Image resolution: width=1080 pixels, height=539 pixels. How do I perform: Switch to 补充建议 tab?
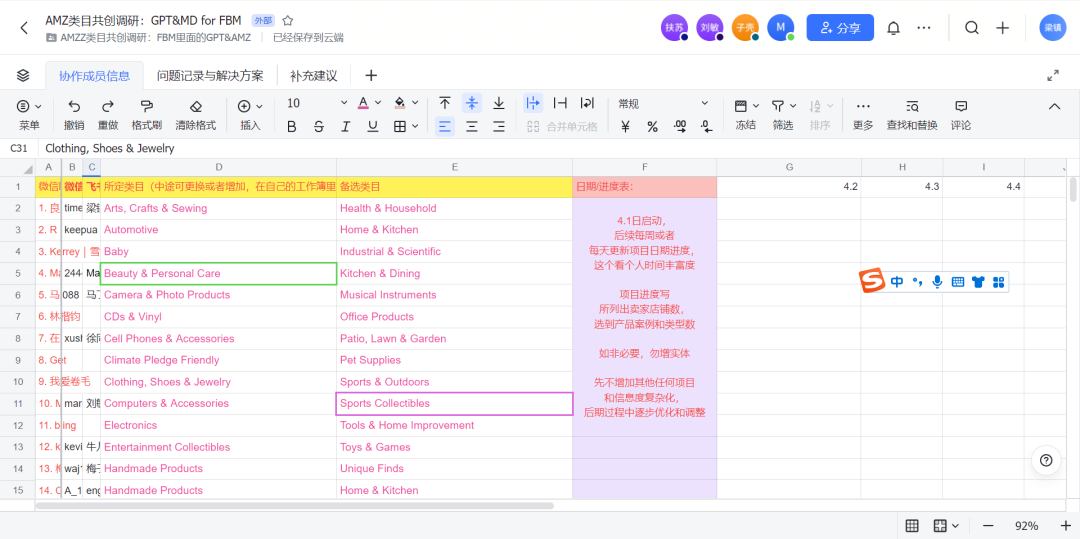click(313, 76)
